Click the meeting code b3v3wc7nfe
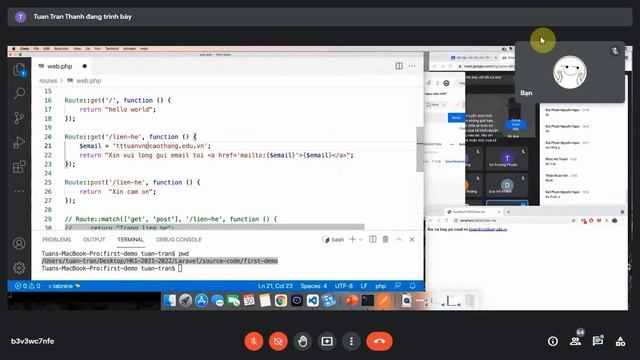The image size is (640, 360). click(33, 341)
